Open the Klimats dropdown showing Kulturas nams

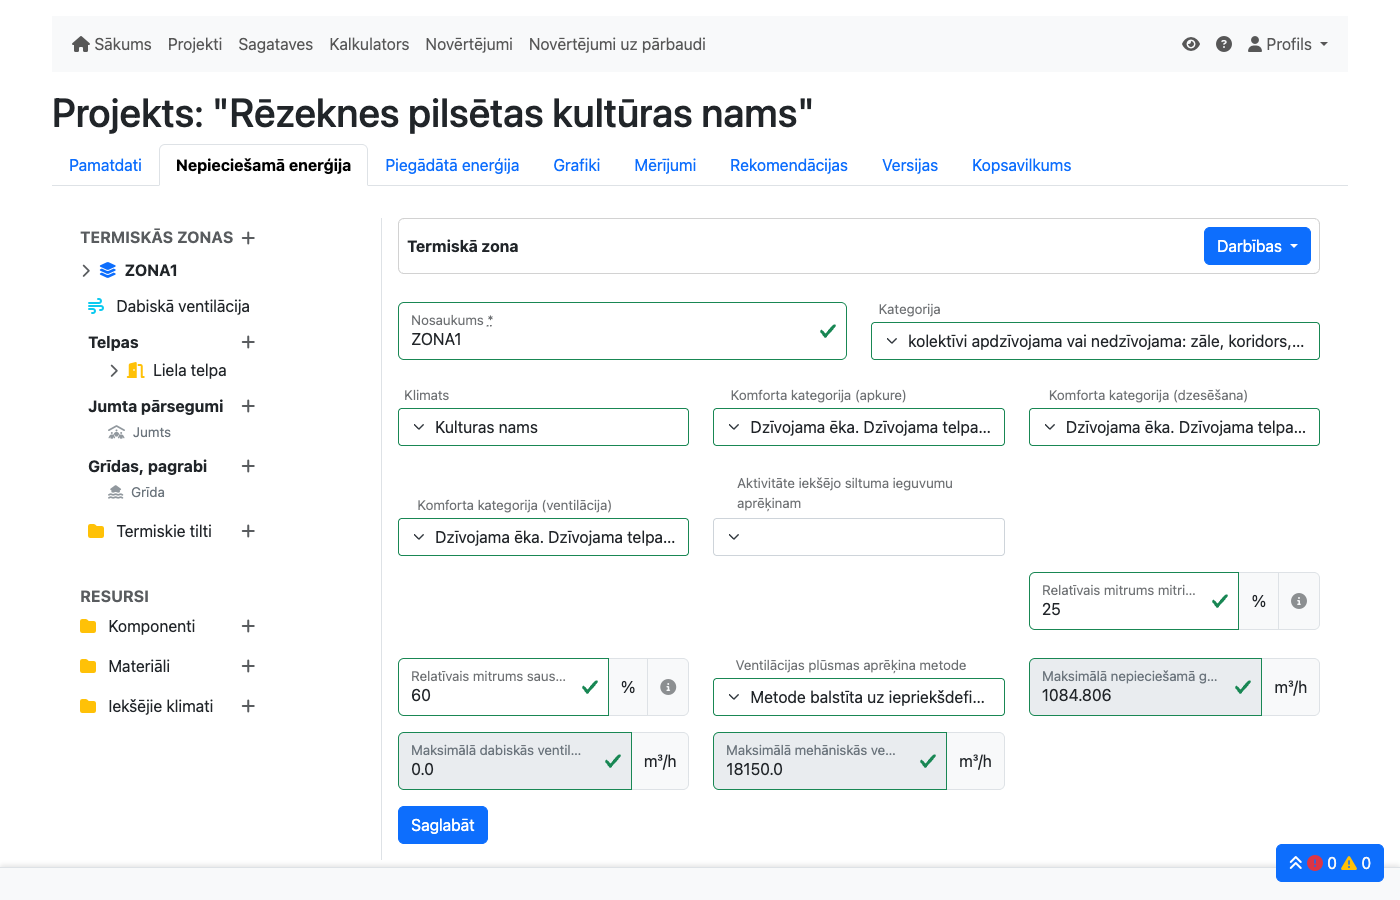click(543, 427)
